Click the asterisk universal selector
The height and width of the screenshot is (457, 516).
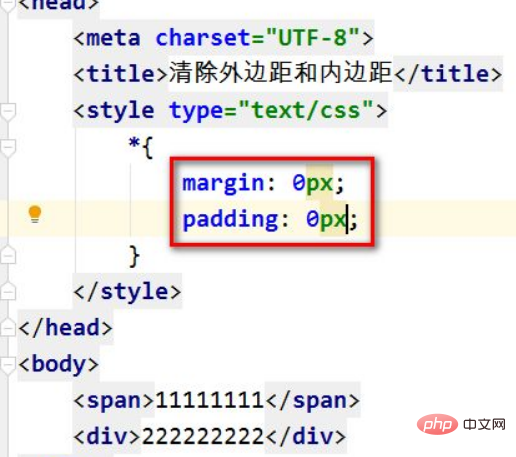tap(134, 143)
